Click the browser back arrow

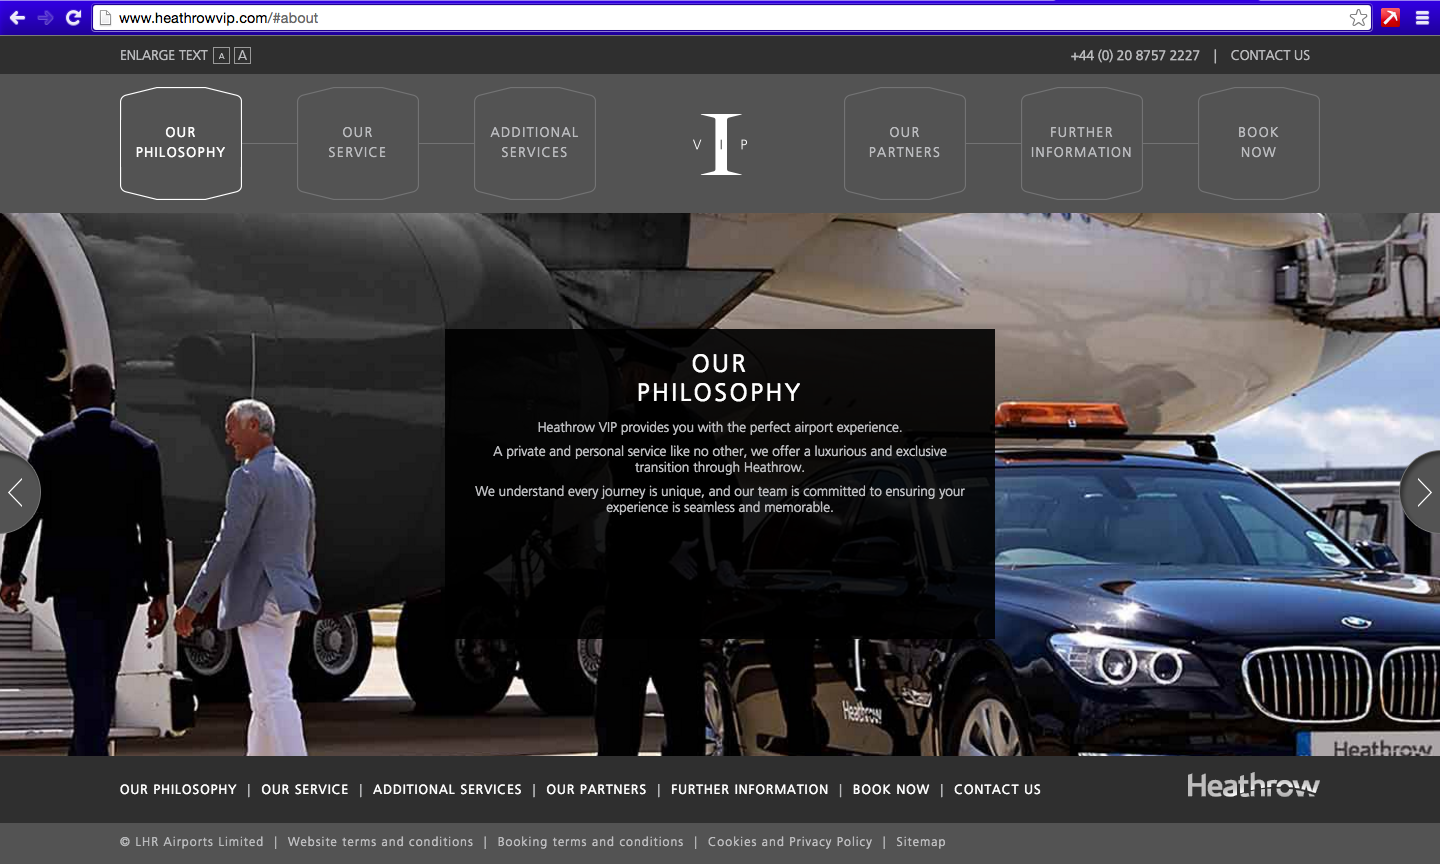click(17, 18)
